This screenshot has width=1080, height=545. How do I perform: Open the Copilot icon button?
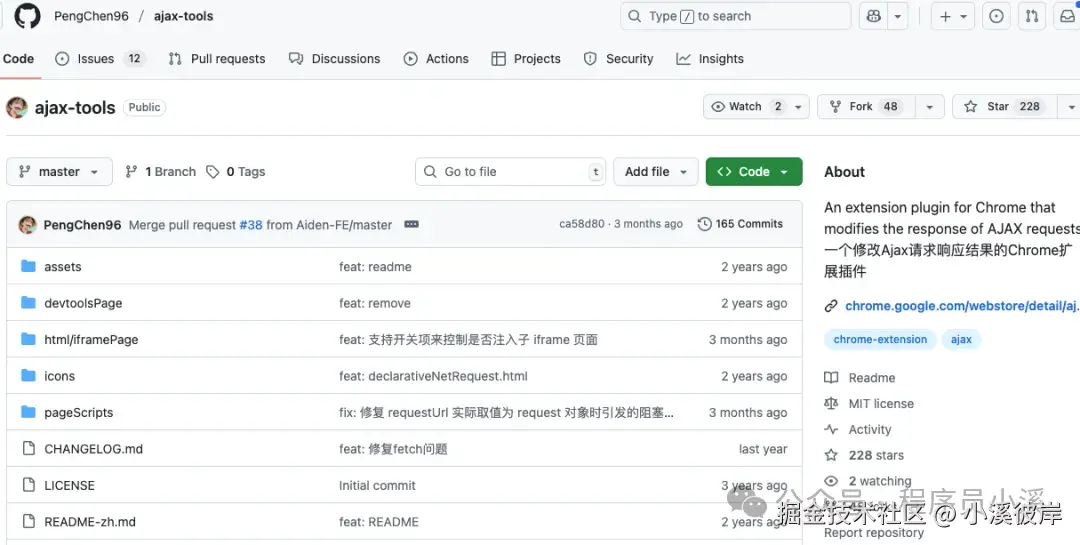coord(873,16)
